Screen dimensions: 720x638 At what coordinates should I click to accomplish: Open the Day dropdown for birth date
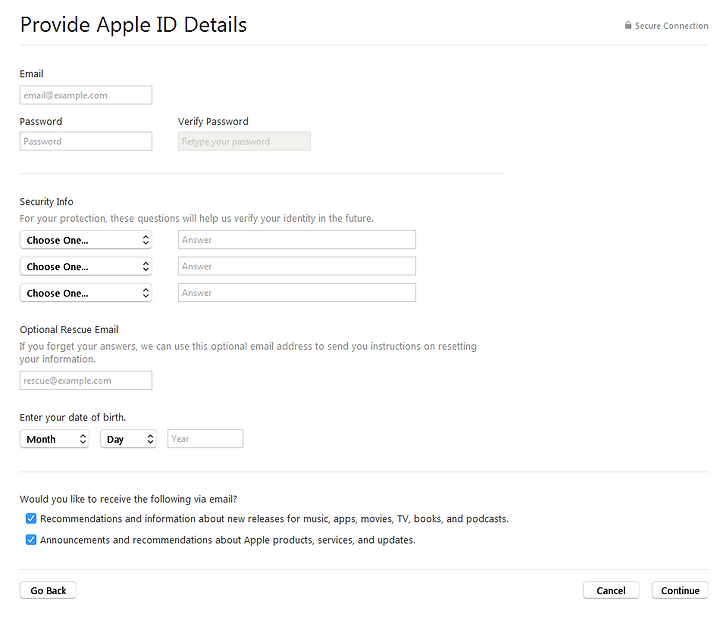click(x=129, y=439)
